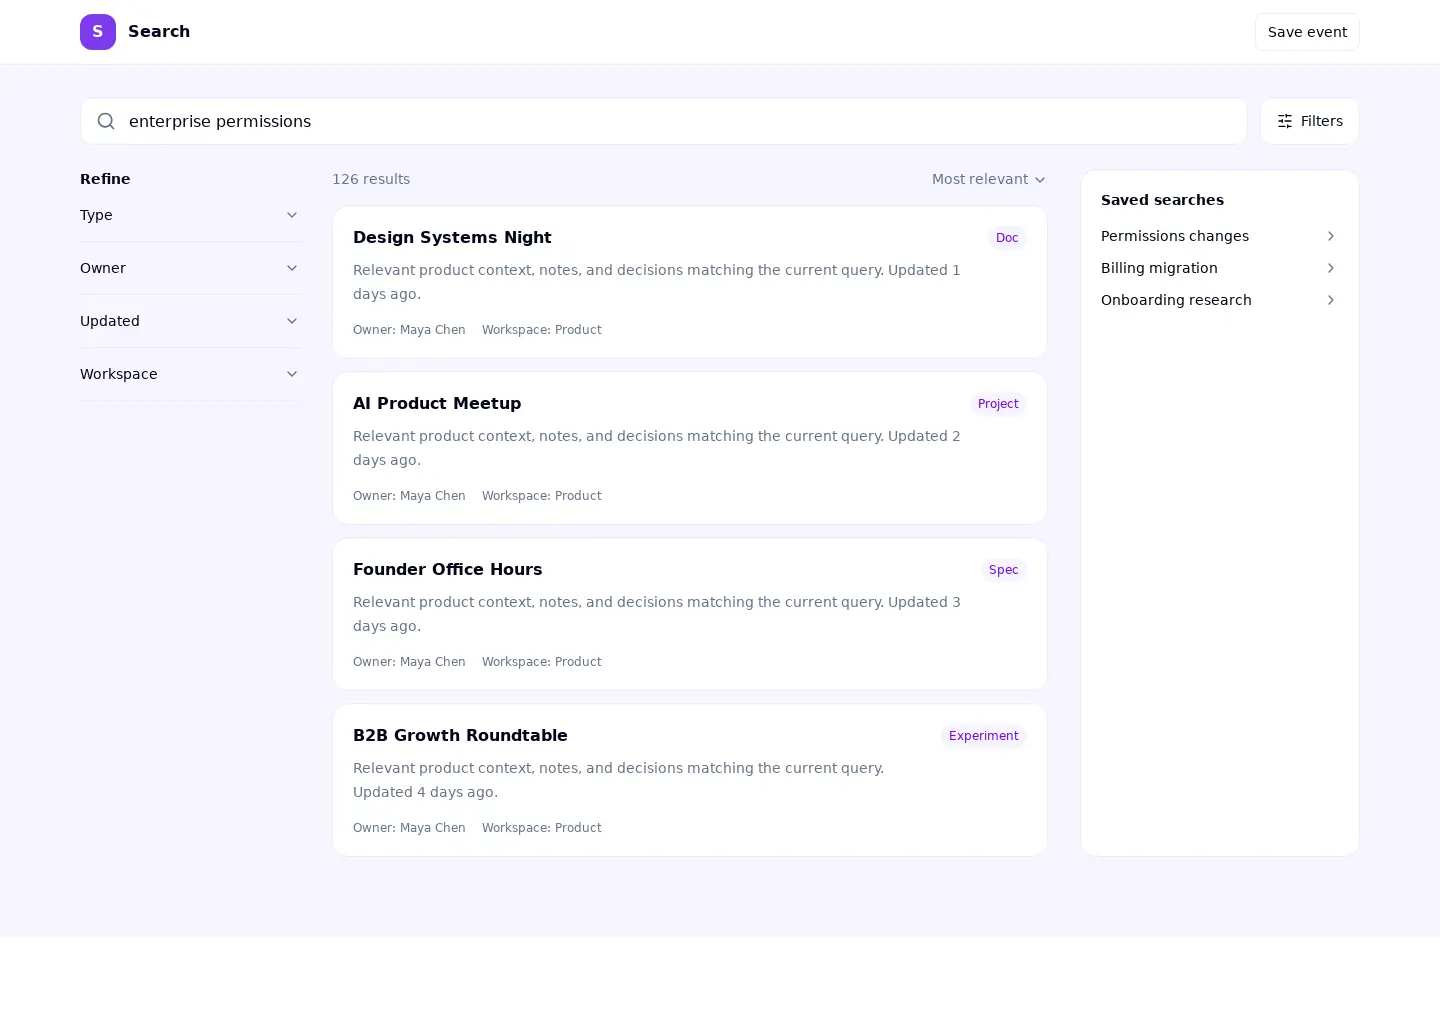Click the Save event button
Screen dimensions: 1440x1024
point(1307,32)
